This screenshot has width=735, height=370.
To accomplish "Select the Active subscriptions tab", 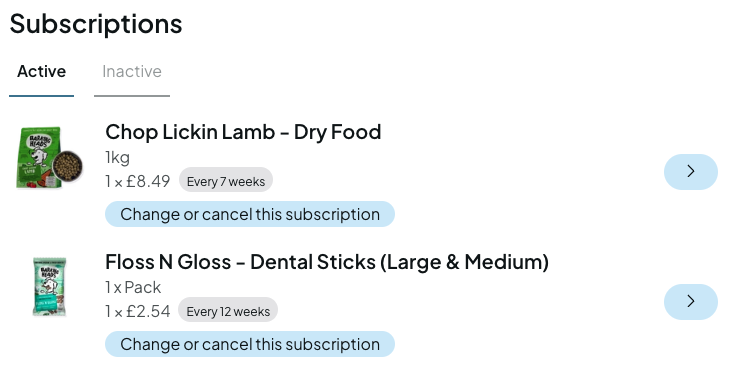I will click(41, 71).
